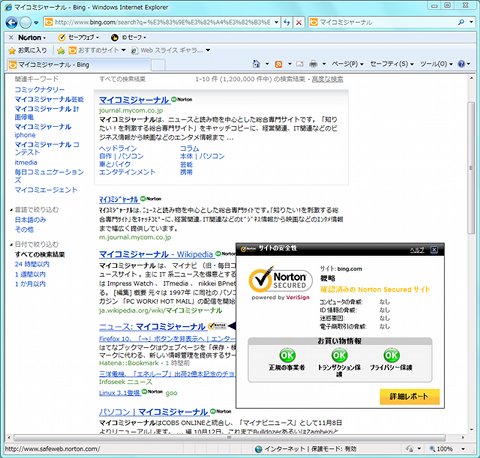
Task: Select the マイコミエージェント related keyword
Action: point(46,190)
